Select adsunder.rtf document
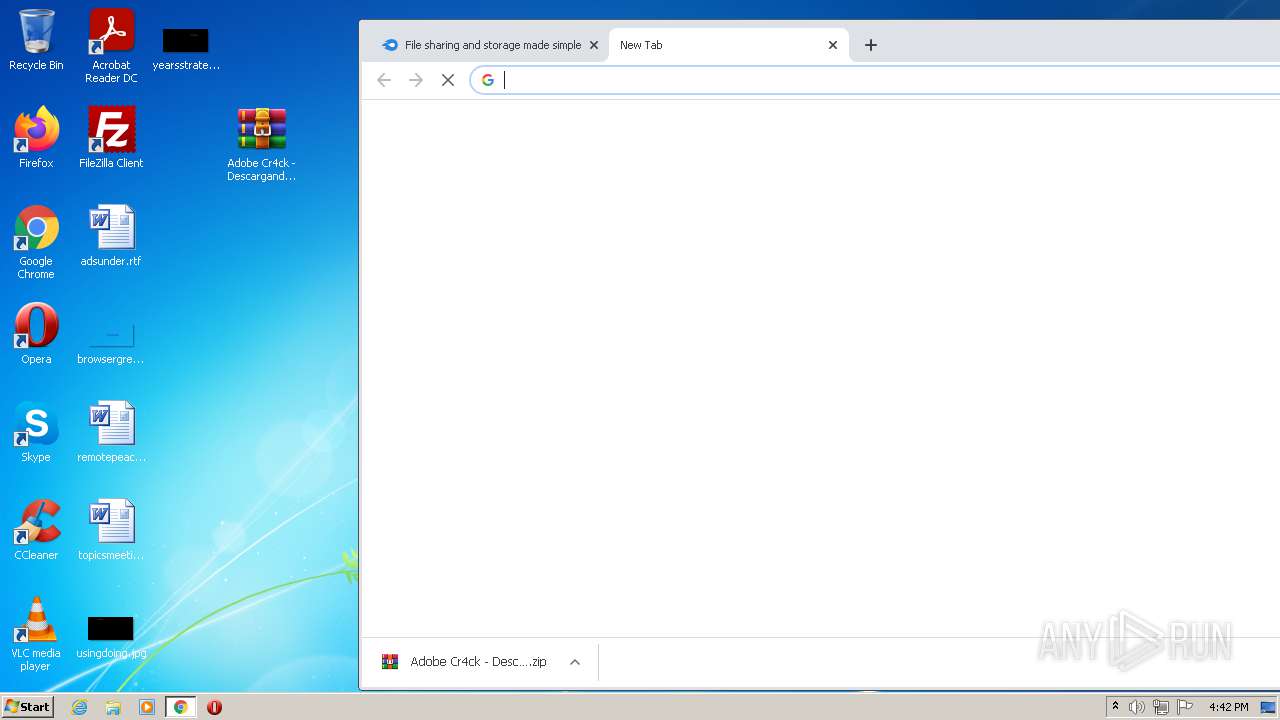This screenshot has height=720, width=1280. (111, 236)
